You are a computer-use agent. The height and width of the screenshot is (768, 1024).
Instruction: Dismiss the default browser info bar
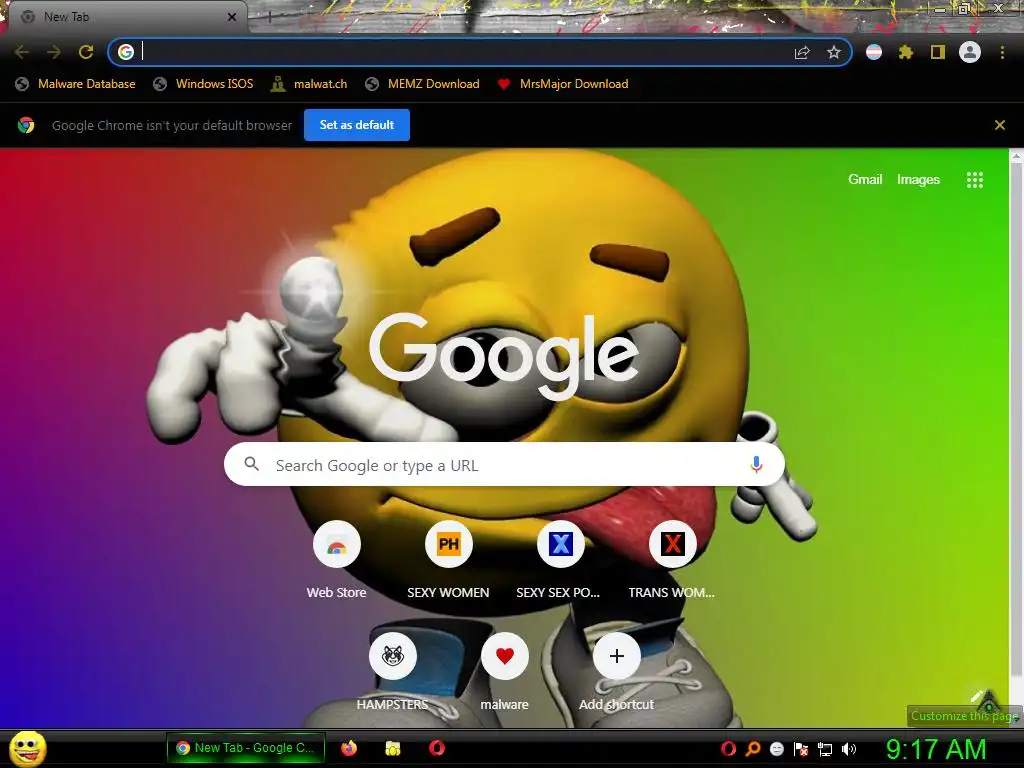pyautogui.click(x=999, y=125)
